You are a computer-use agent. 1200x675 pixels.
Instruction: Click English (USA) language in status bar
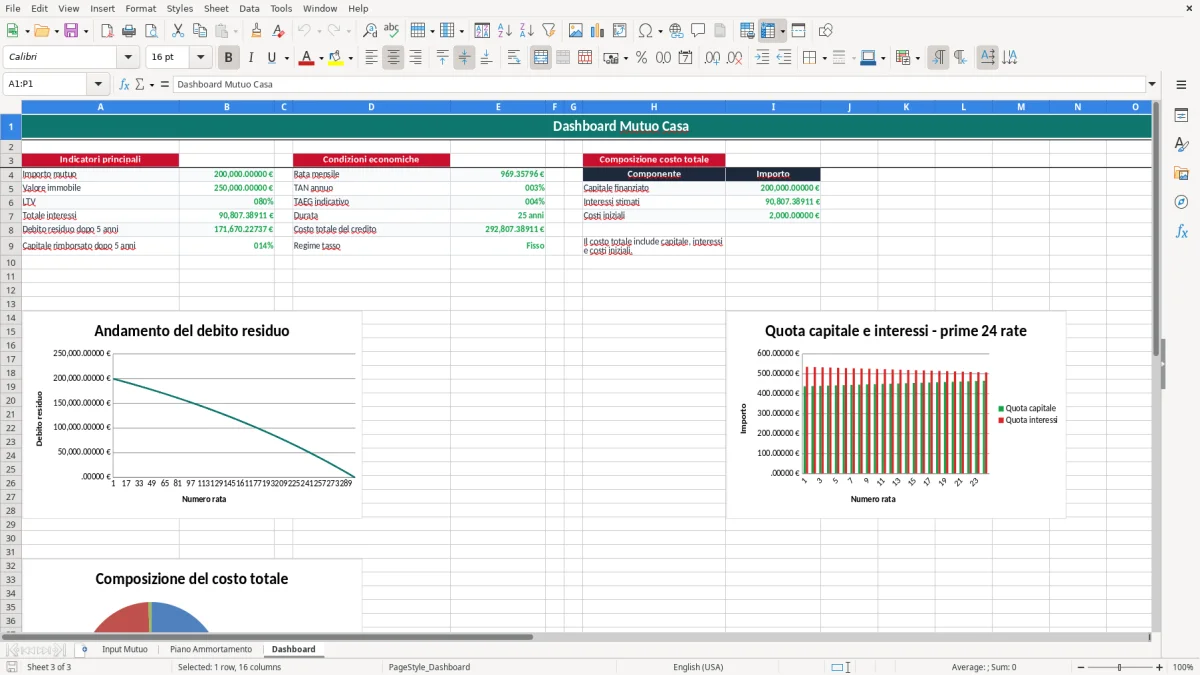click(698, 667)
